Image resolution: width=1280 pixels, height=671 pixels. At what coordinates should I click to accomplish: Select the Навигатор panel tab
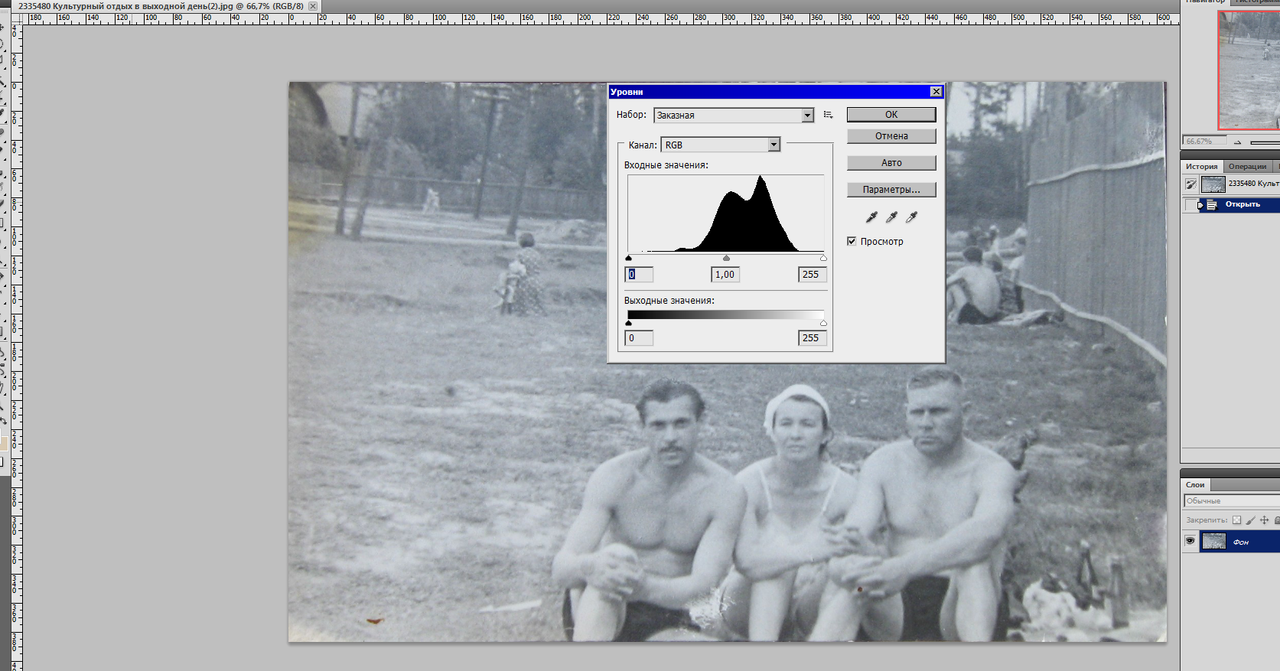(1206, 2)
